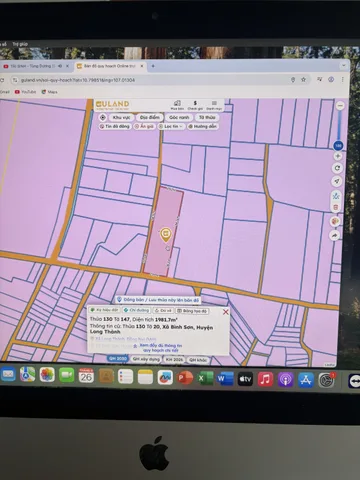Click the measure distance tool icon
360x480 pixels.
click(336, 196)
